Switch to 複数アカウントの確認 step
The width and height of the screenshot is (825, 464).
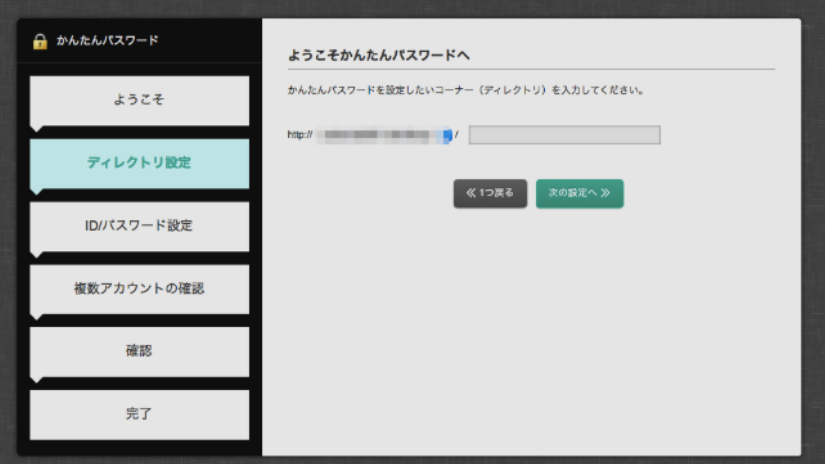point(139,289)
